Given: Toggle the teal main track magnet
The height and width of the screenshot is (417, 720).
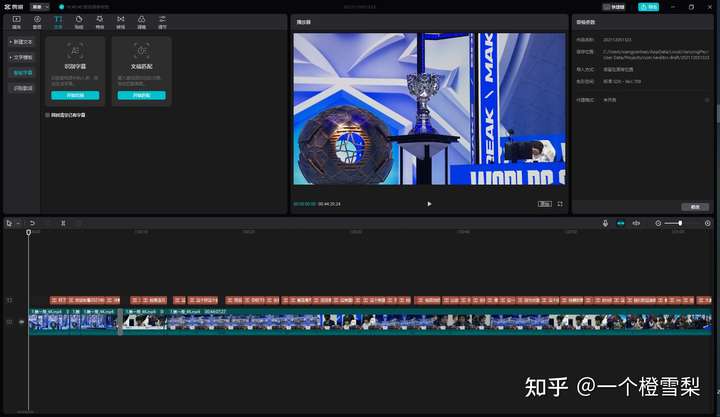Looking at the screenshot, I should [620, 223].
